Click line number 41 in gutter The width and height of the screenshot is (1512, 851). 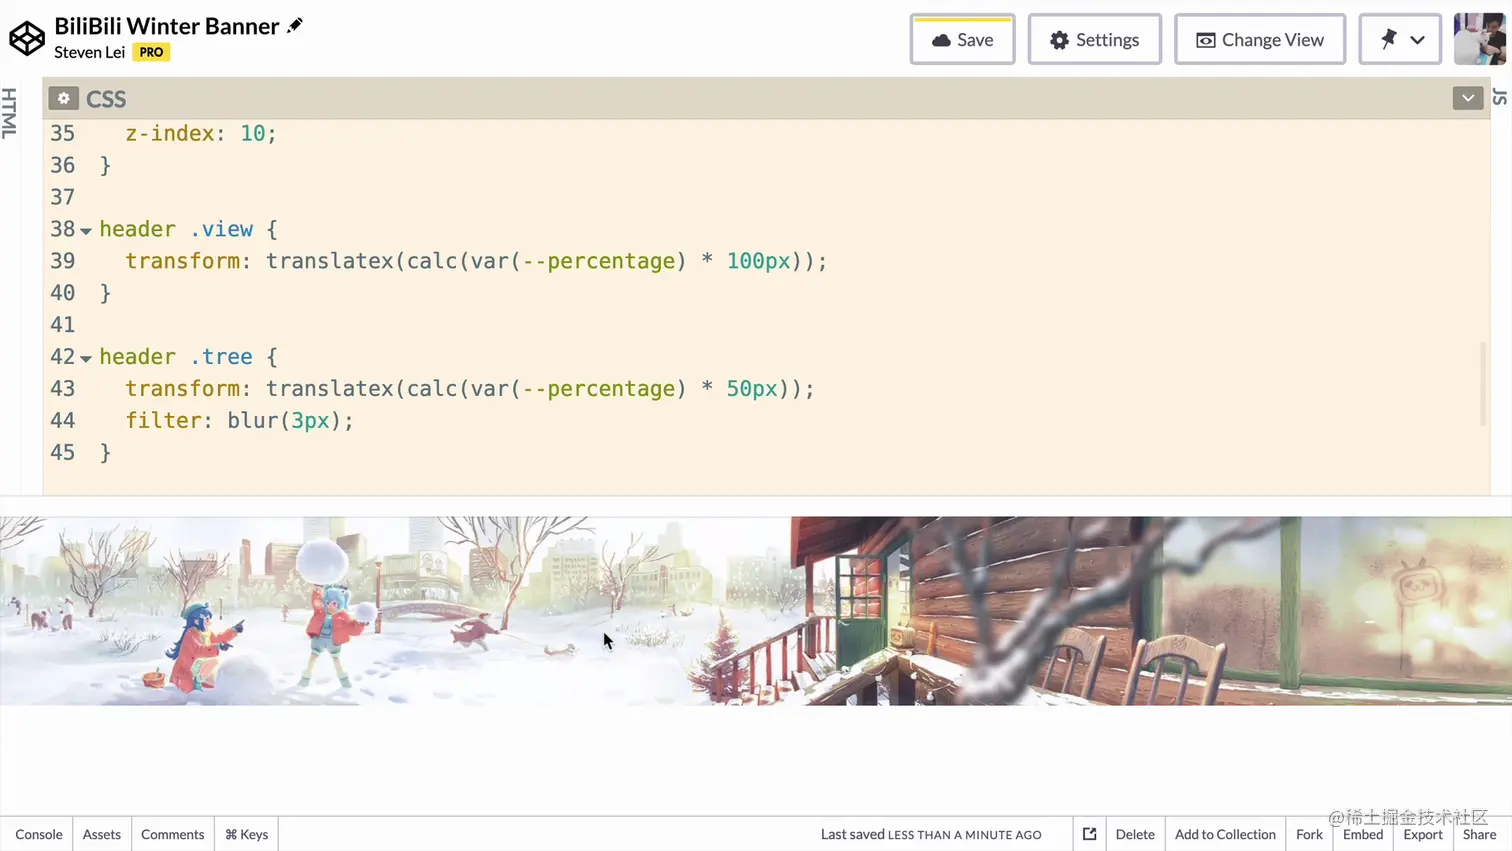pyautogui.click(x=63, y=325)
